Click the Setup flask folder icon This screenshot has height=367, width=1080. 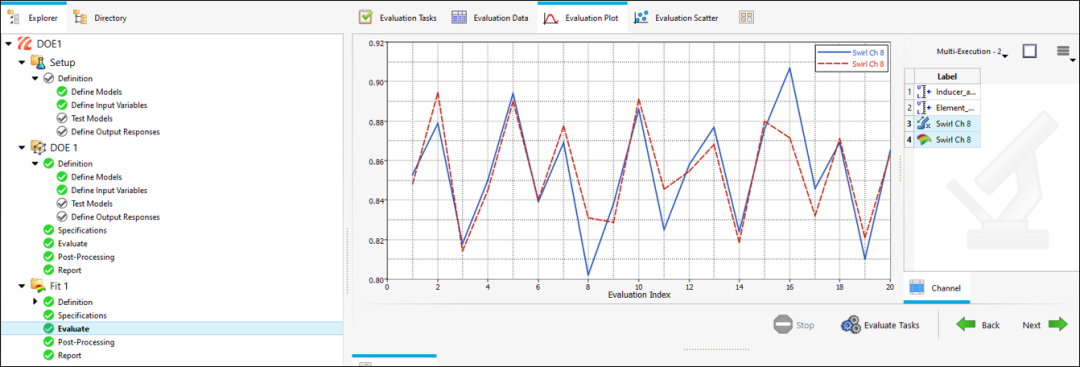(38, 62)
